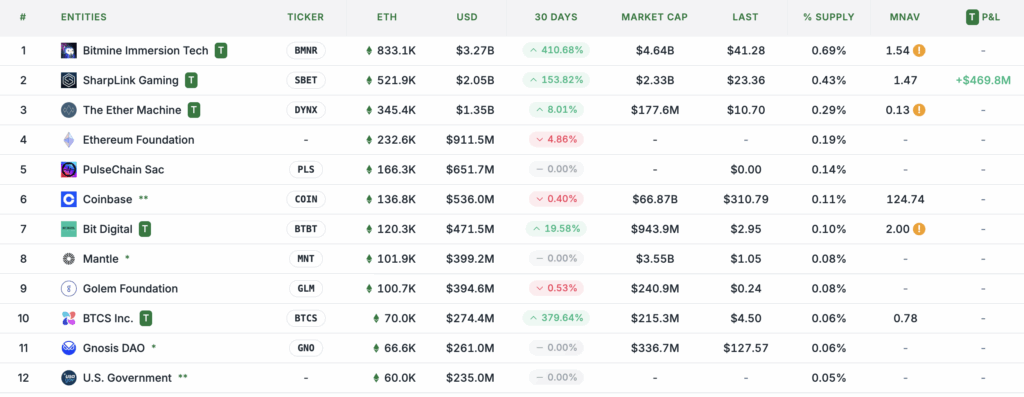The image size is (1024, 397).
Task: Sort by the 30 DAYS column header
Action: pyautogui.click(x=555, y=17)
